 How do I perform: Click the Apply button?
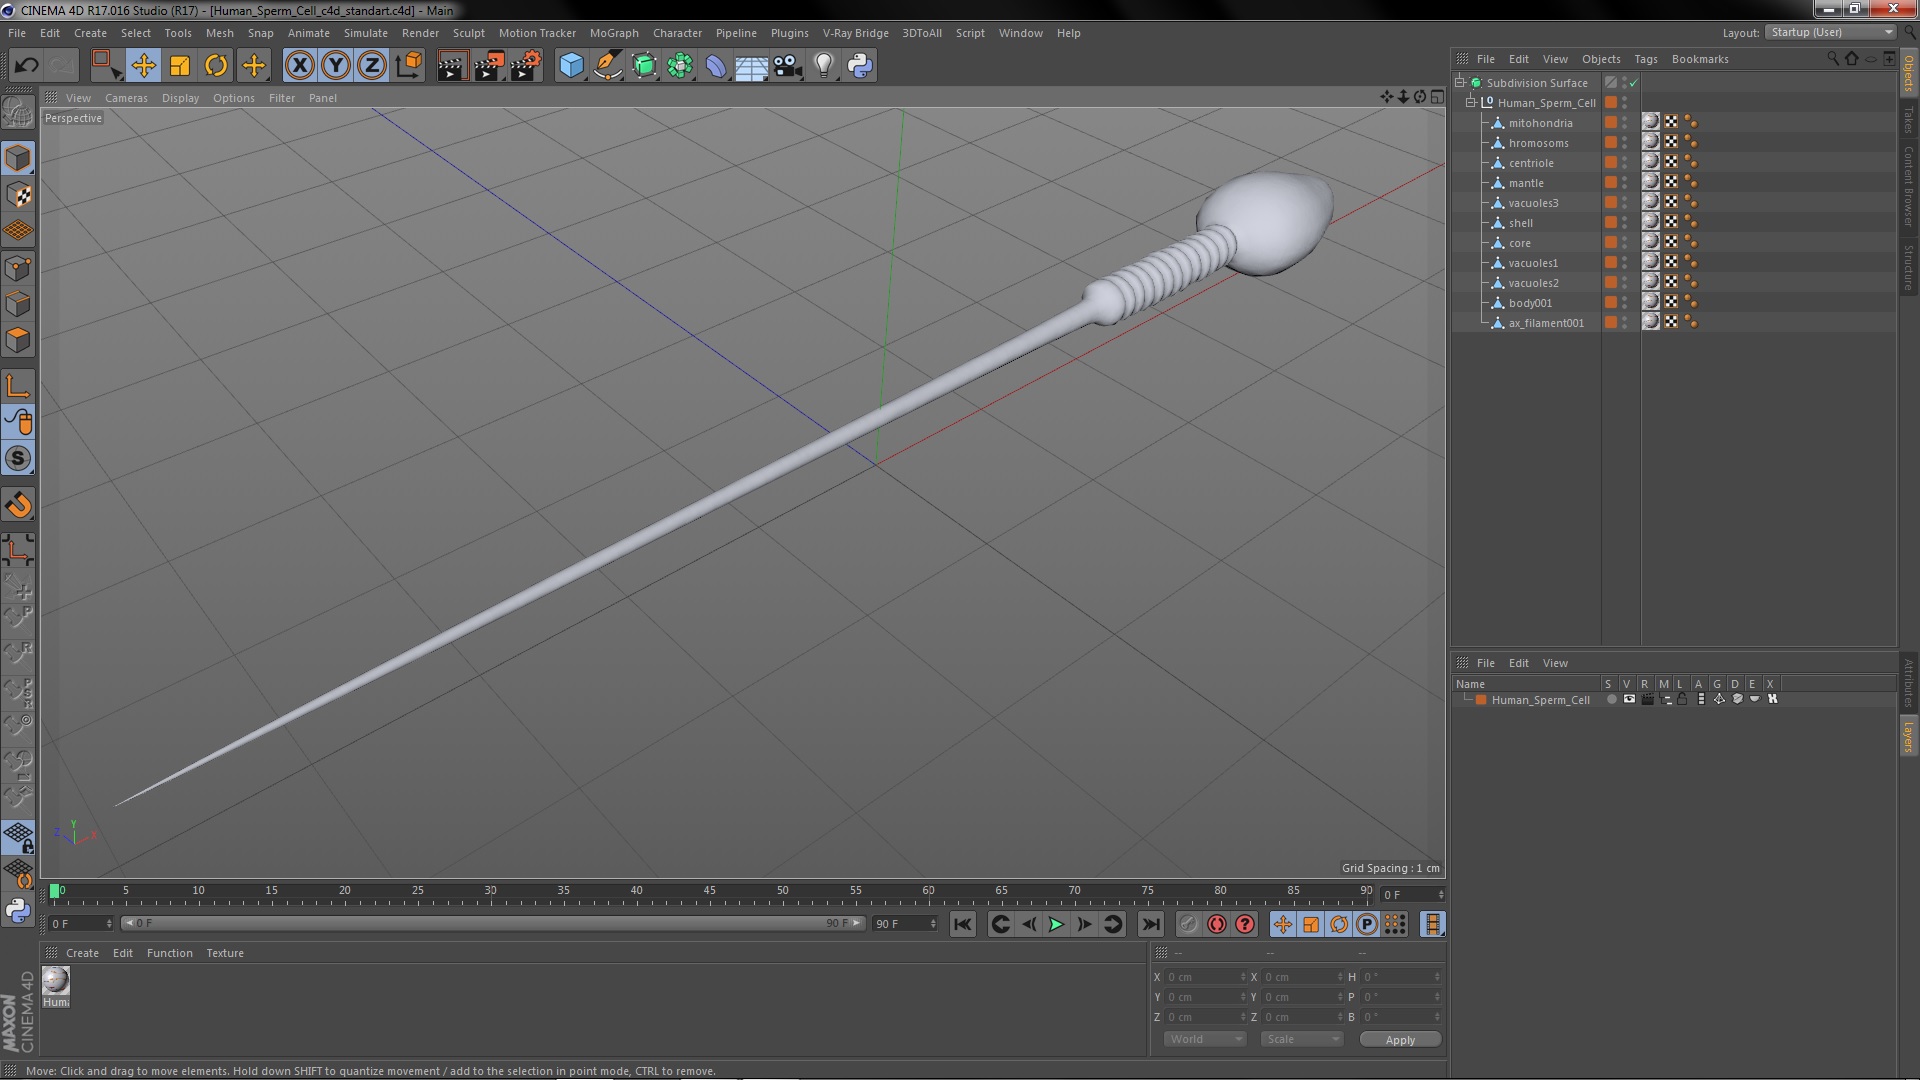point(1400,1040)
